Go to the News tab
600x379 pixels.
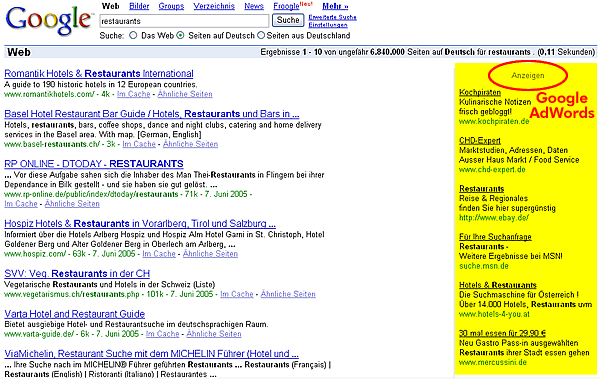(x=254, y=6)
